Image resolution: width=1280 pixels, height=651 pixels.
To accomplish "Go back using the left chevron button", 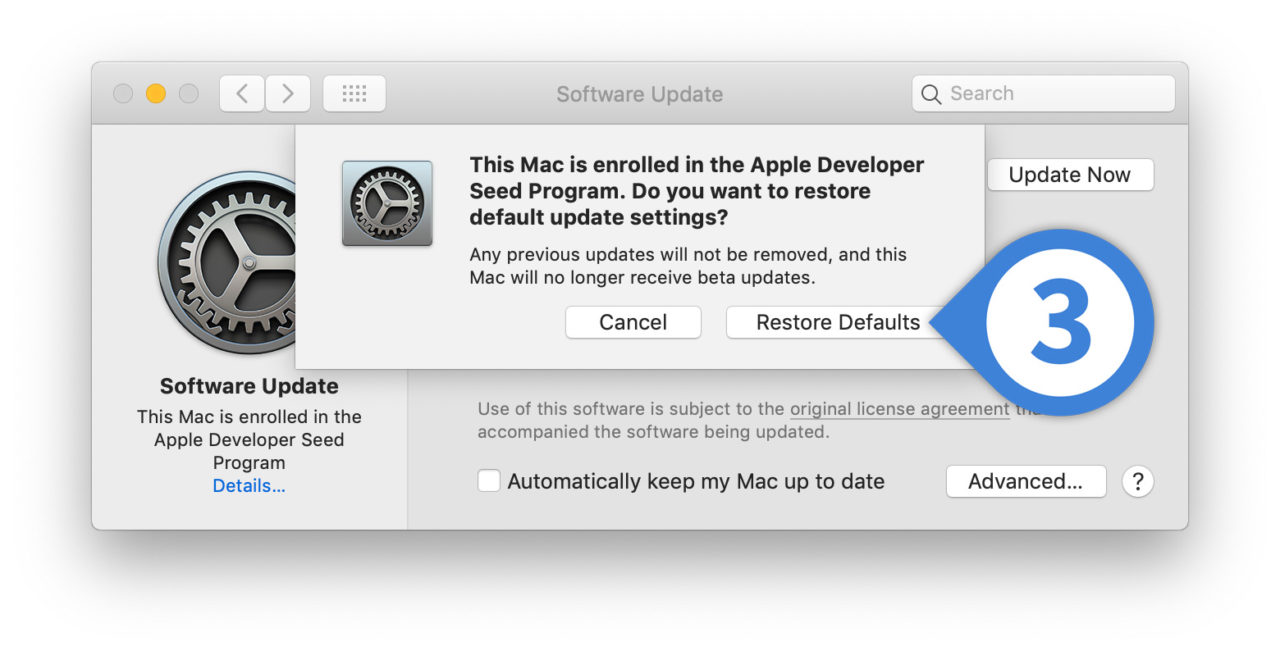I will [242, 94].
